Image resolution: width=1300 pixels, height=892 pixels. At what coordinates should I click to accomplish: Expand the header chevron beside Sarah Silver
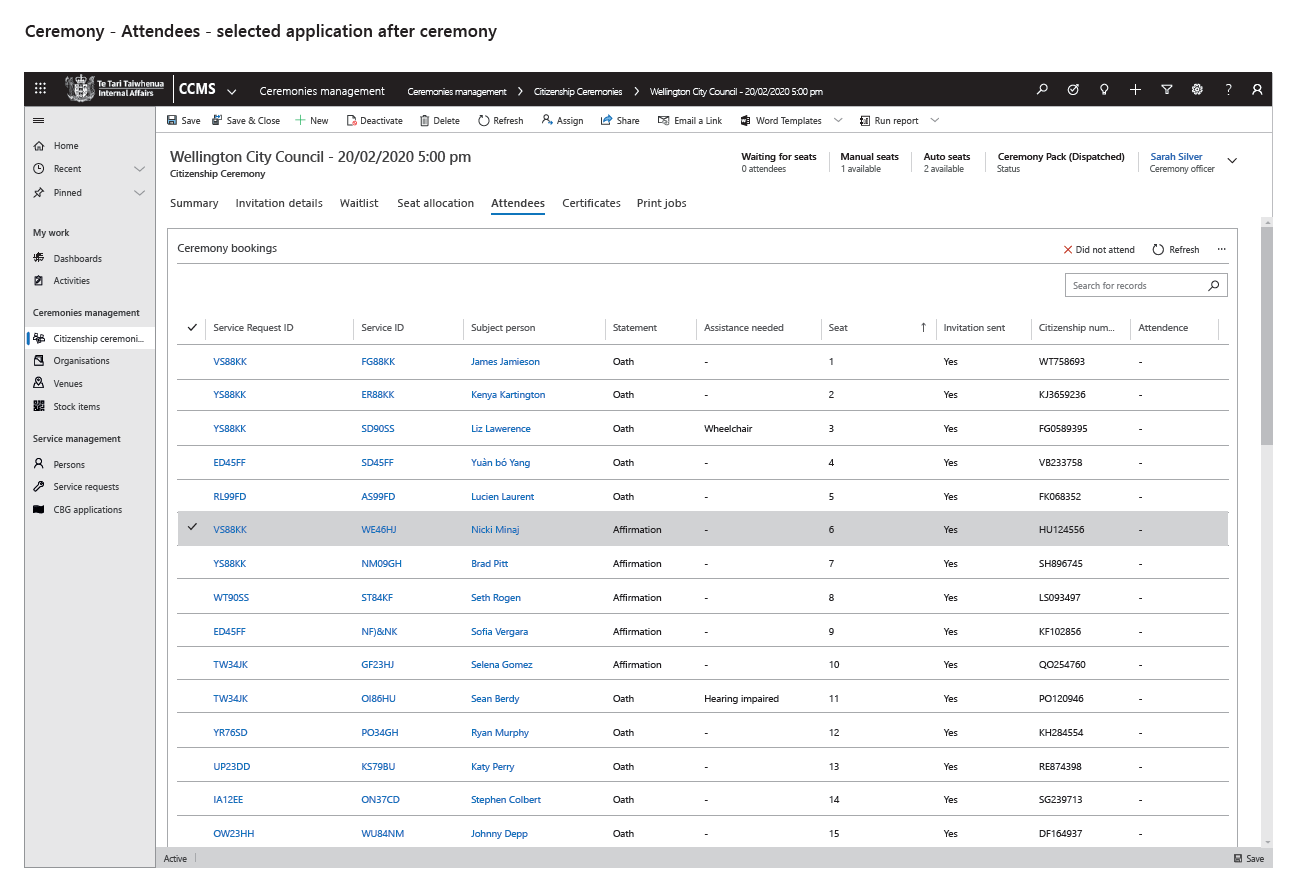click(1232, 161)
